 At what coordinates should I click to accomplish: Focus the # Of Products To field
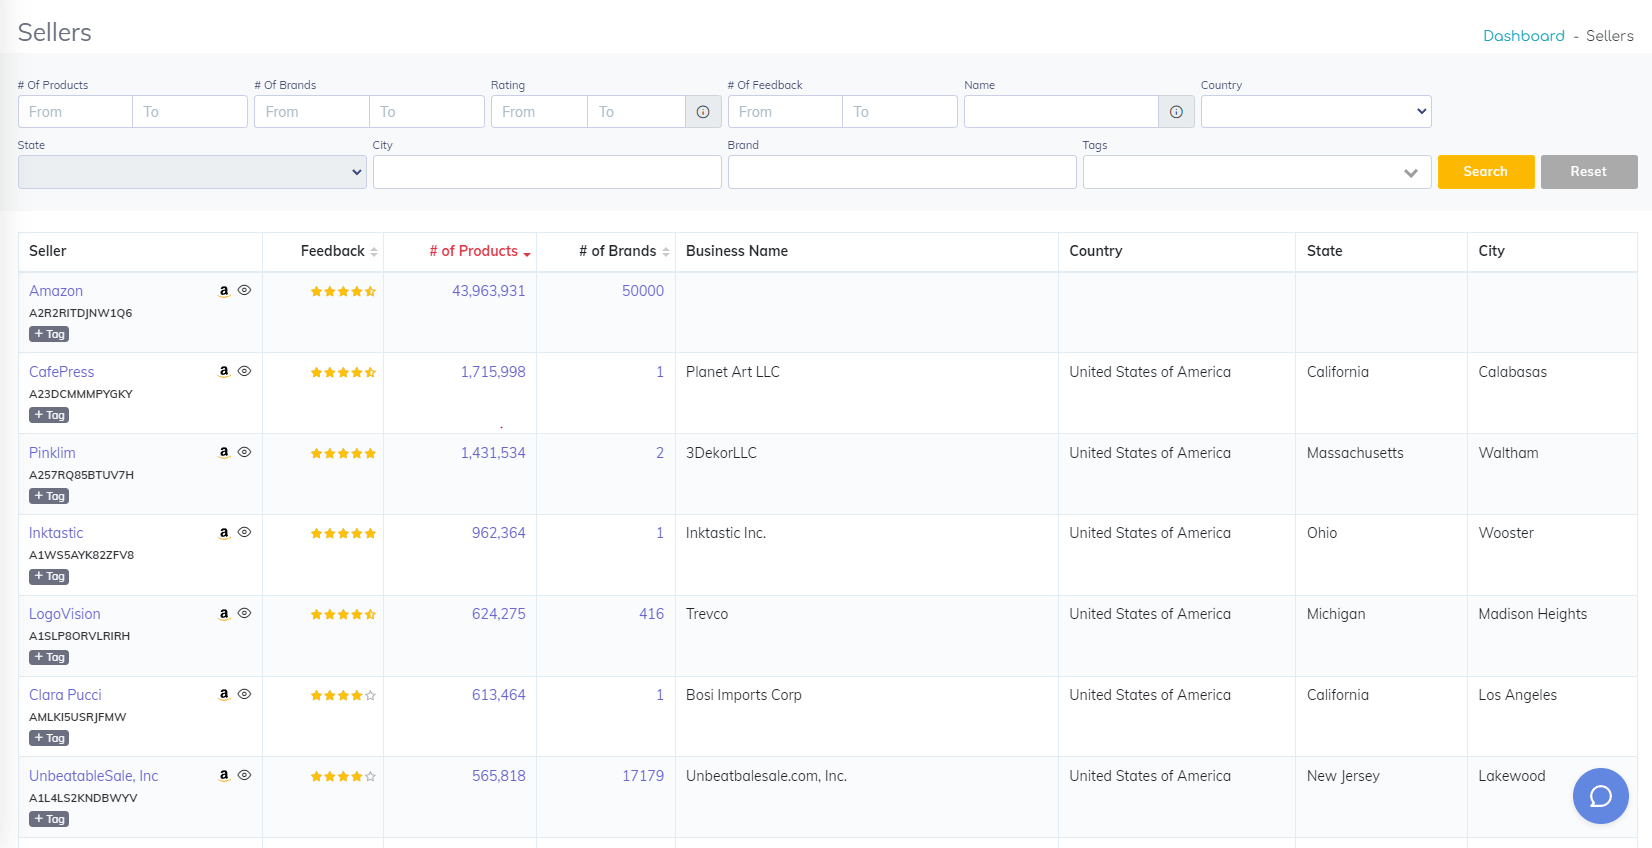coord(190,112)
